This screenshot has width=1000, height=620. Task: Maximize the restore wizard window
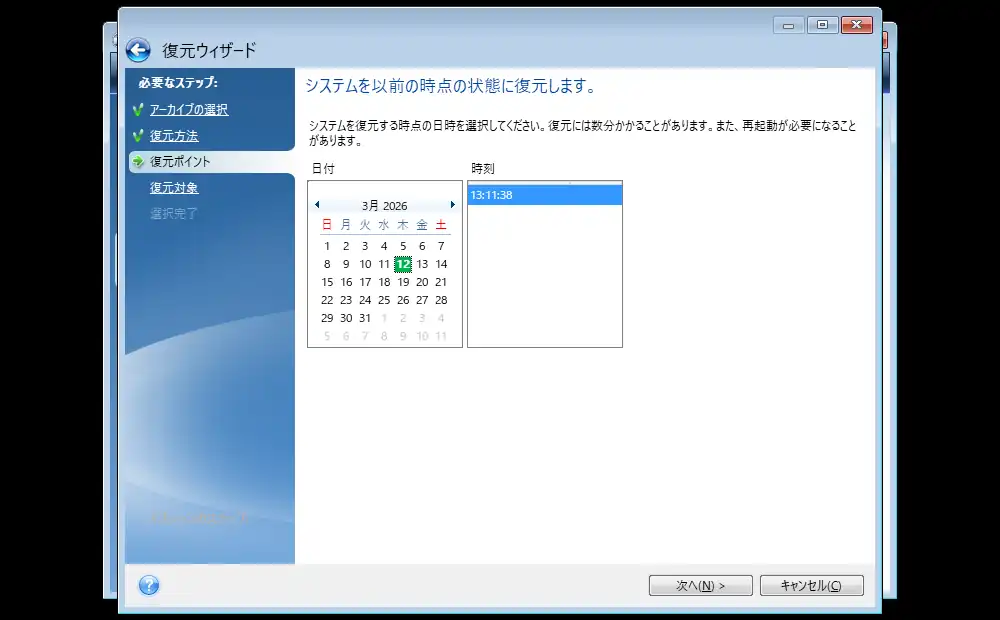(x=822, y=26)
